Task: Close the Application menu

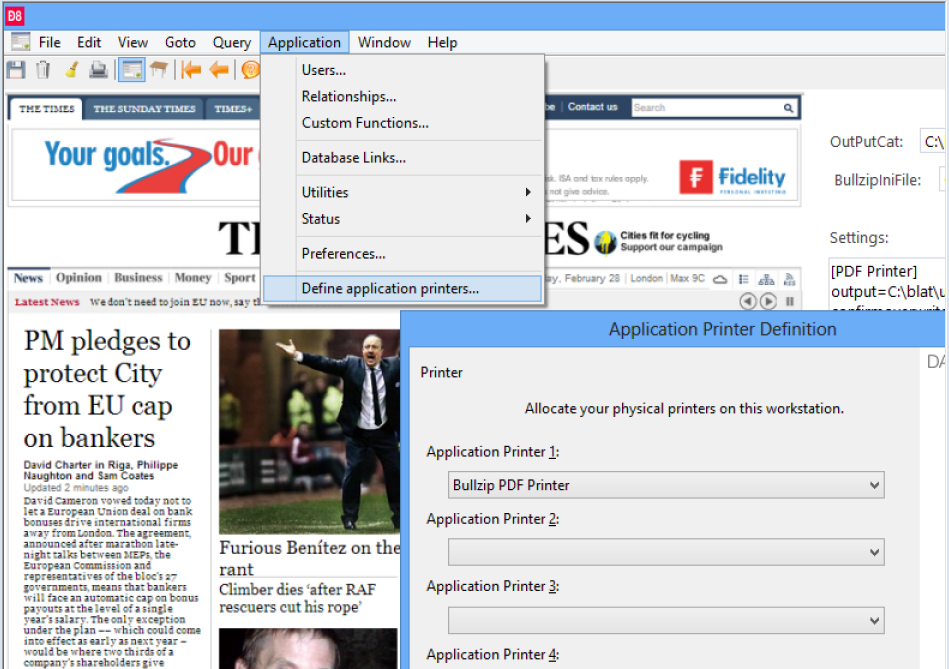Action: pos(304,42)
